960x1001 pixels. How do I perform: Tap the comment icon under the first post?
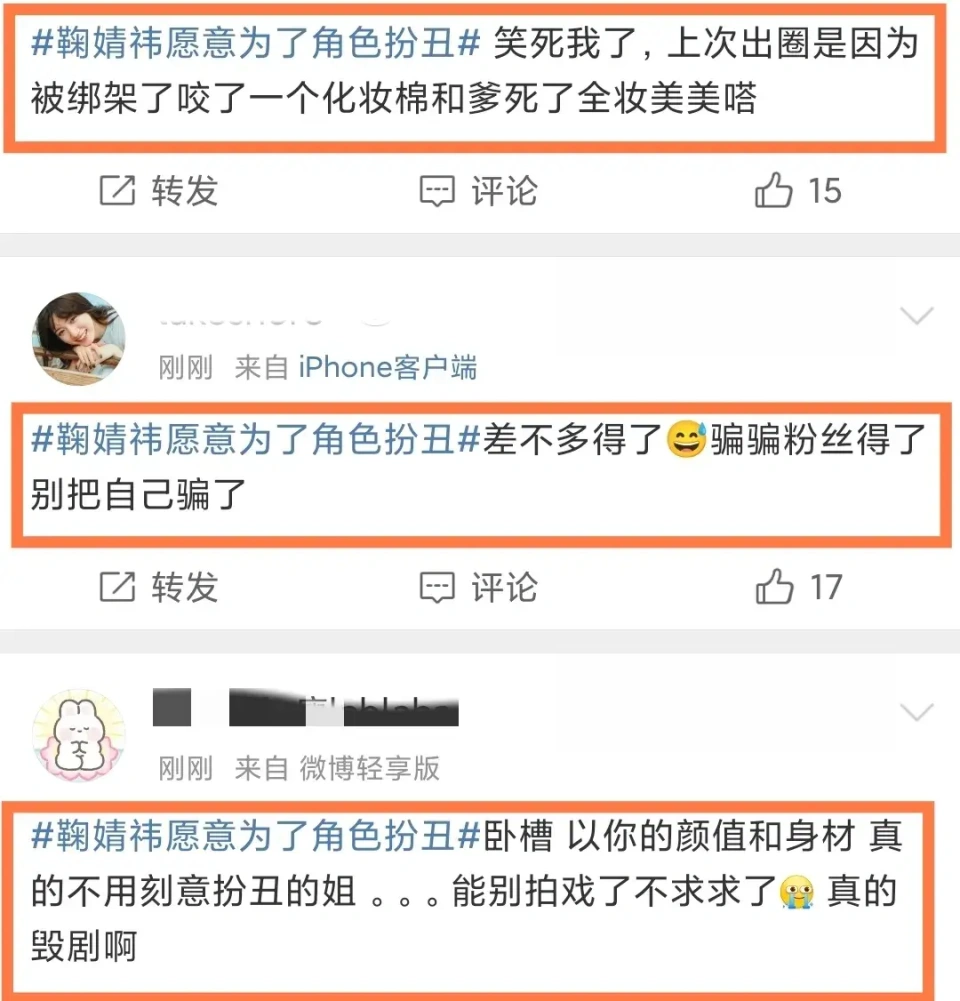pyautogui.click(x=437, y=191)
